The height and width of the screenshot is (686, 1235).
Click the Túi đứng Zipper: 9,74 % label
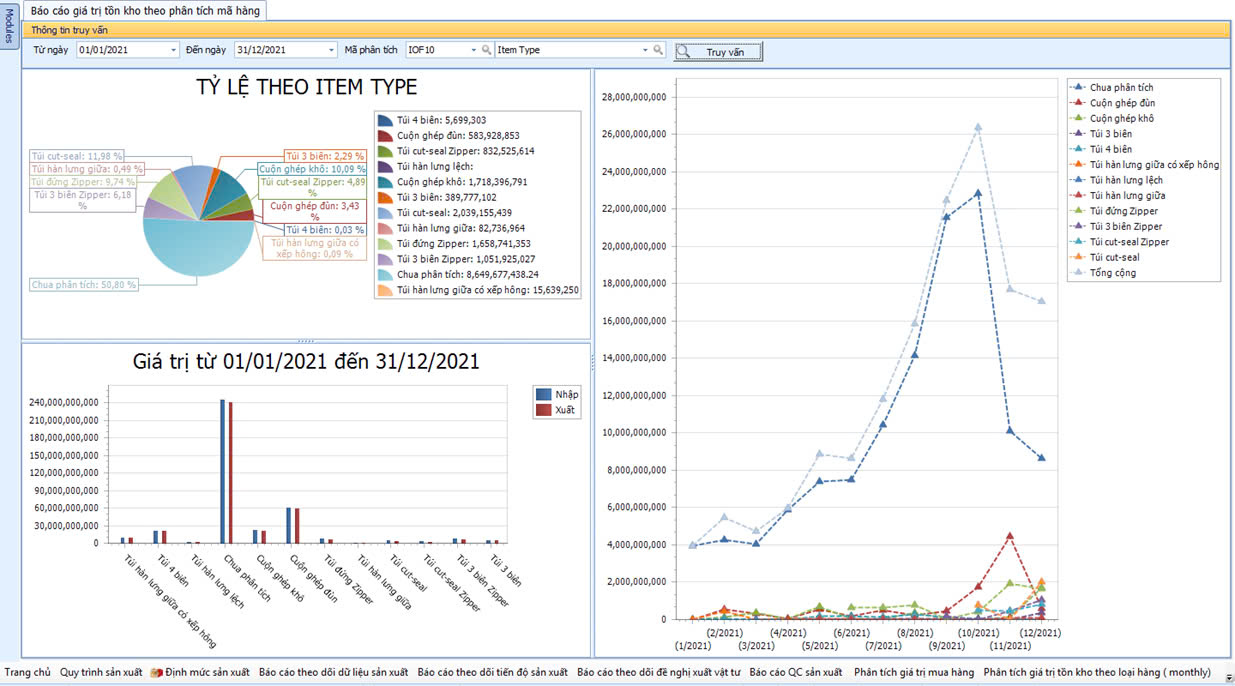tap(83, 182)
